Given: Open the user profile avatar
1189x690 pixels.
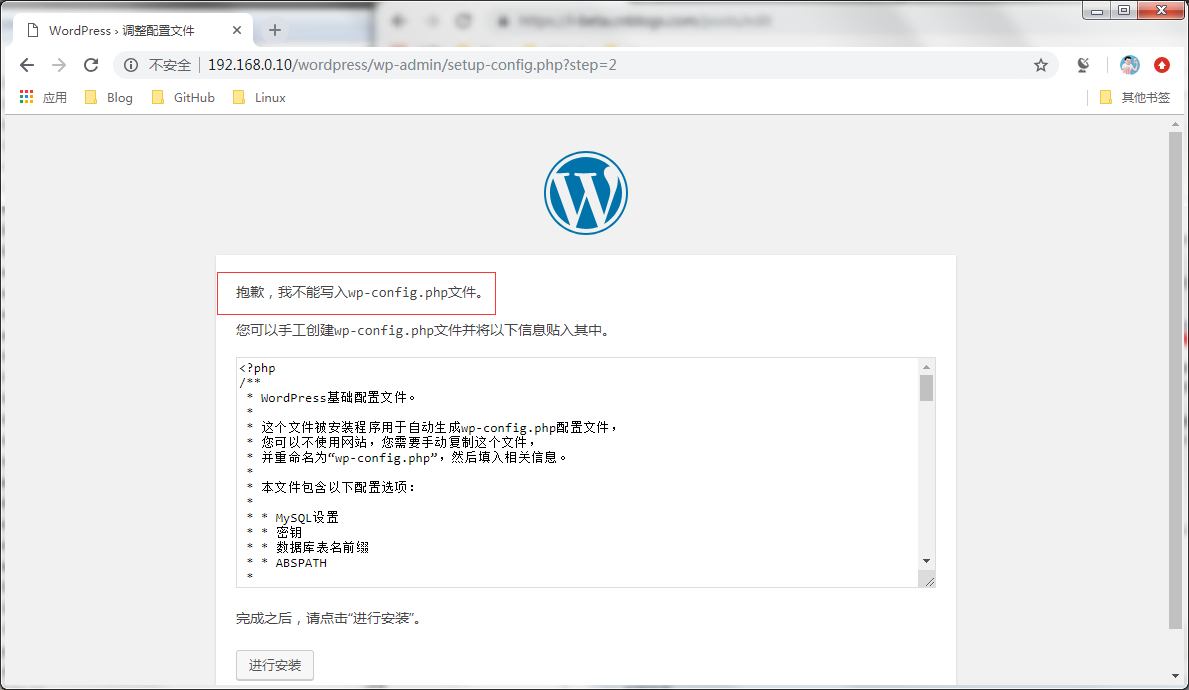Looking at the screenshot, I should pos(1129,65).
